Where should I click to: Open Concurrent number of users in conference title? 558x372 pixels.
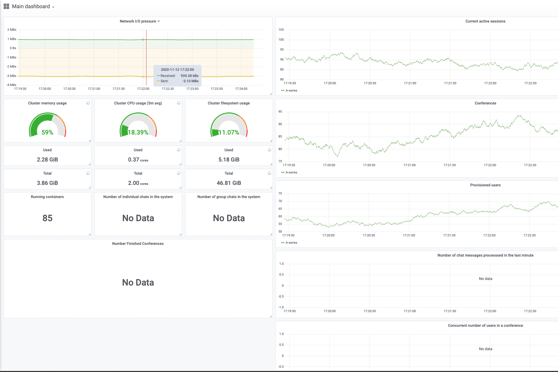pyautogui.click(x=485, y=325)
